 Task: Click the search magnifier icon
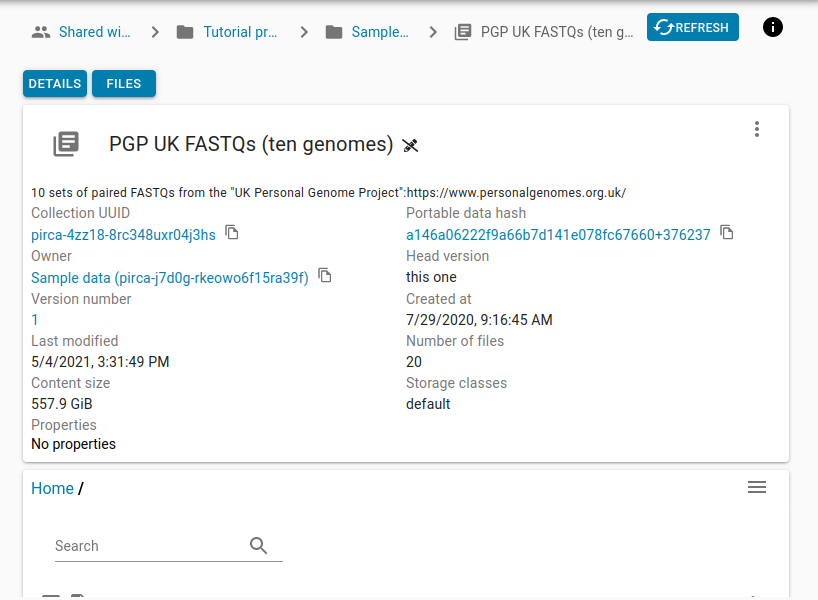[x=259, y=545]
